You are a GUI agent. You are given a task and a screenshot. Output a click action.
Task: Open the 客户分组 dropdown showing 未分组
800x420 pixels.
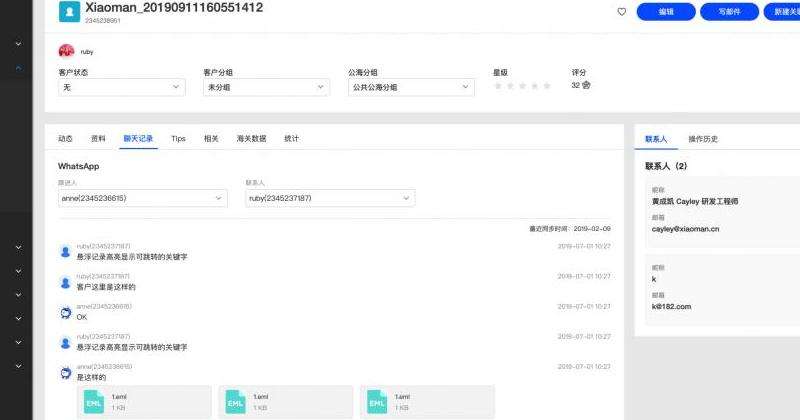pos(266,88)
